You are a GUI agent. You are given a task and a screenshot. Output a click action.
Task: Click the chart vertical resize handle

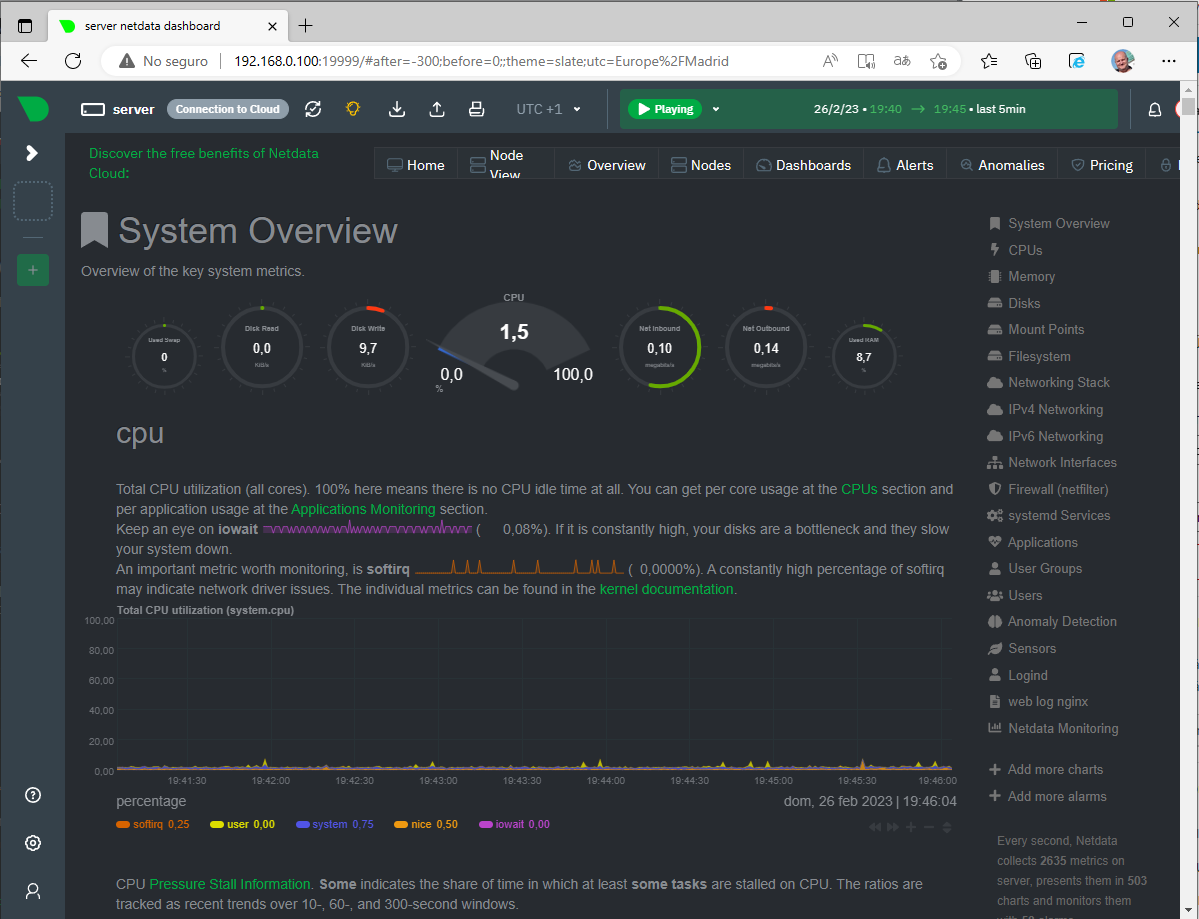coord(947,827)
